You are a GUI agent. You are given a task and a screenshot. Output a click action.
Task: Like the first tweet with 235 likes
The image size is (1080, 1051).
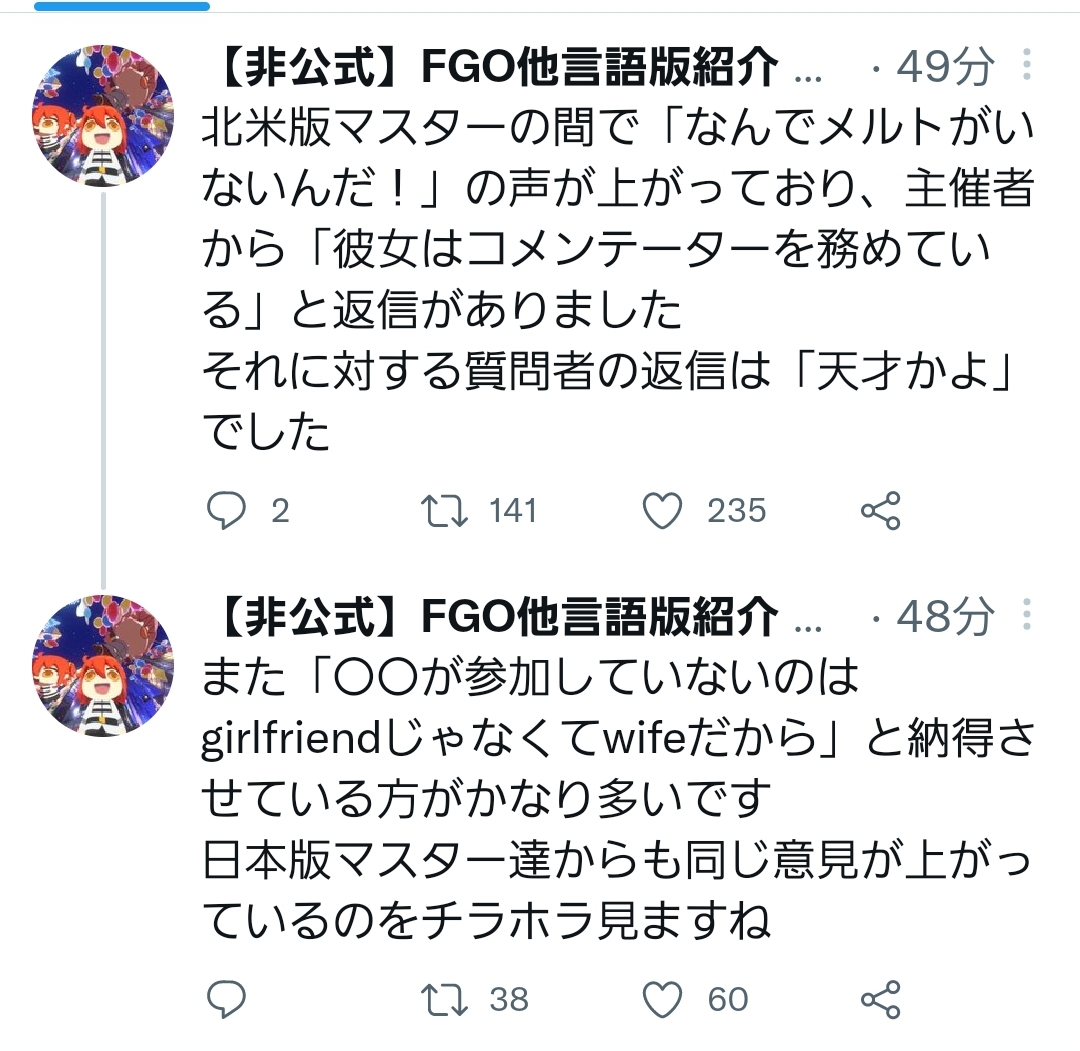[660, 511]
